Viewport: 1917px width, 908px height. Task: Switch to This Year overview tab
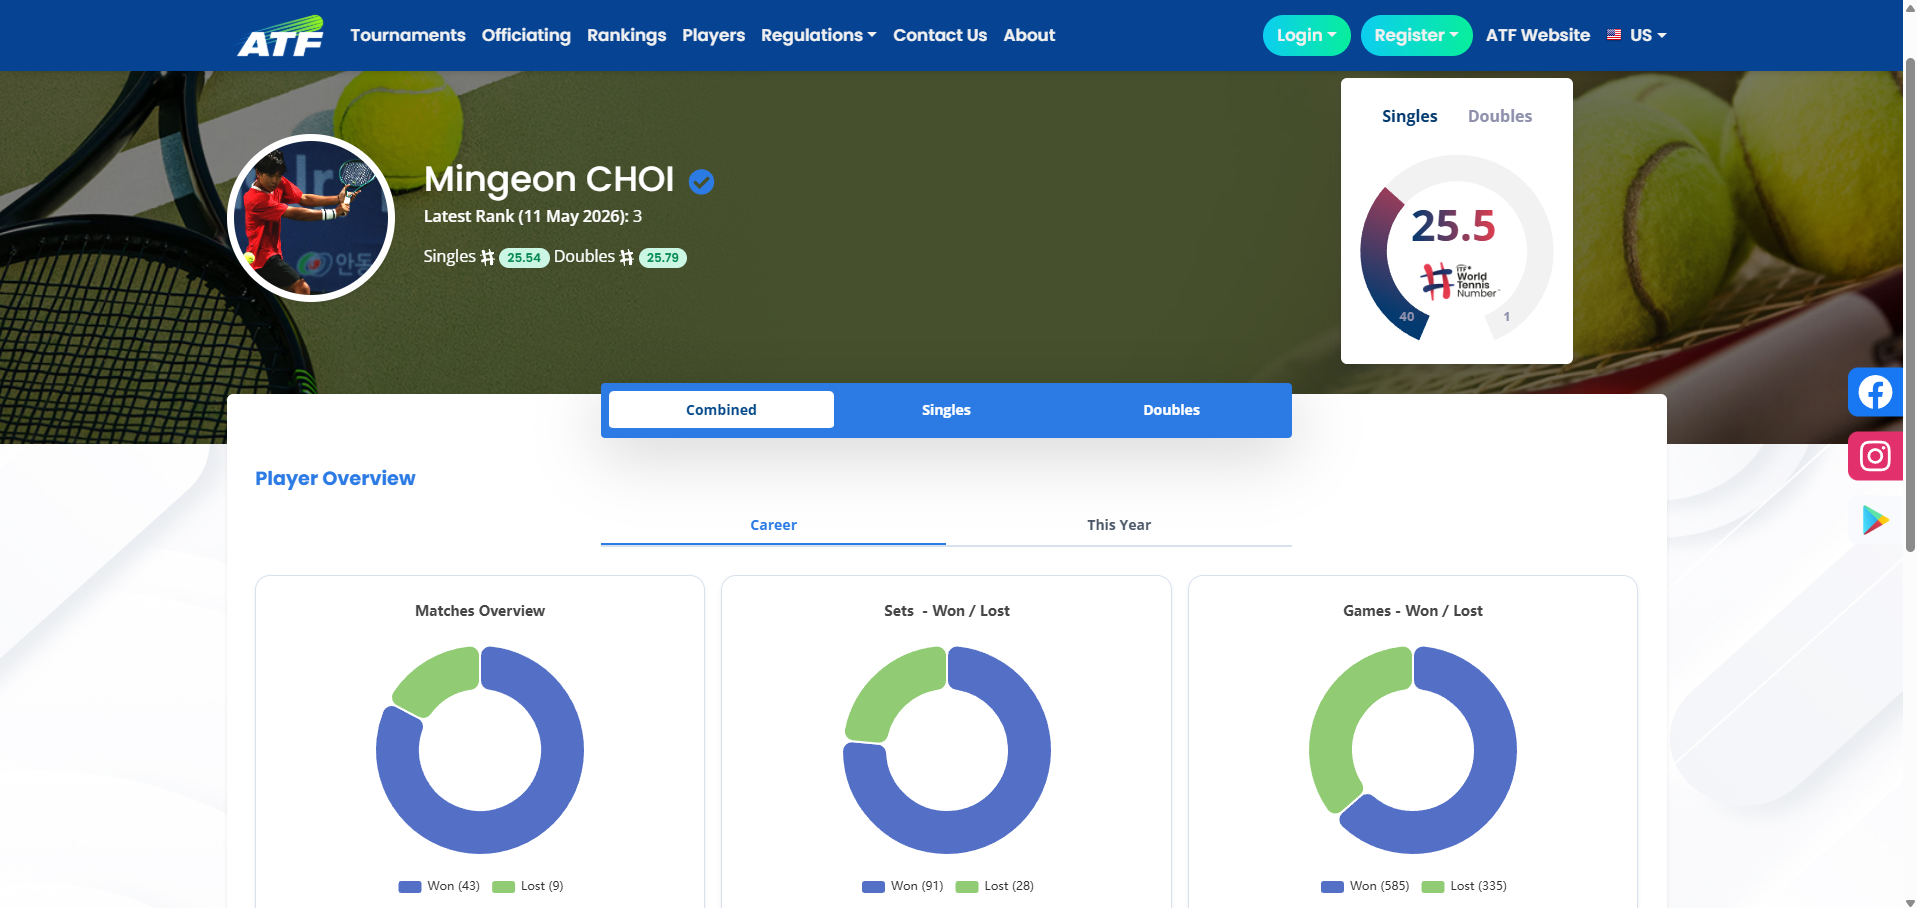tap(1119, 525)
